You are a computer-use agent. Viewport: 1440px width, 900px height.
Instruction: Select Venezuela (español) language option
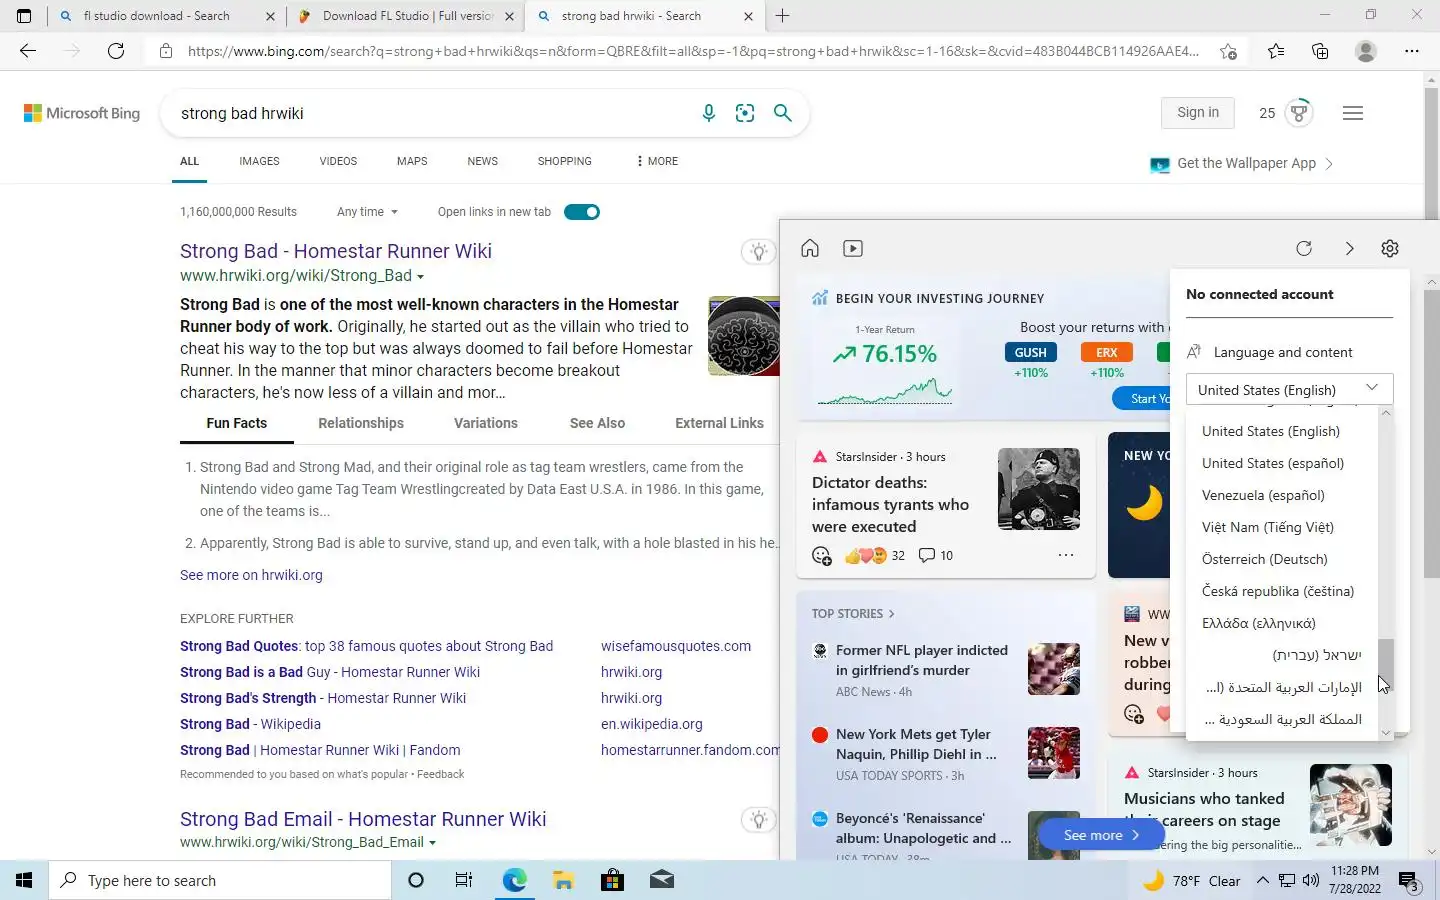coord(1263,495)
